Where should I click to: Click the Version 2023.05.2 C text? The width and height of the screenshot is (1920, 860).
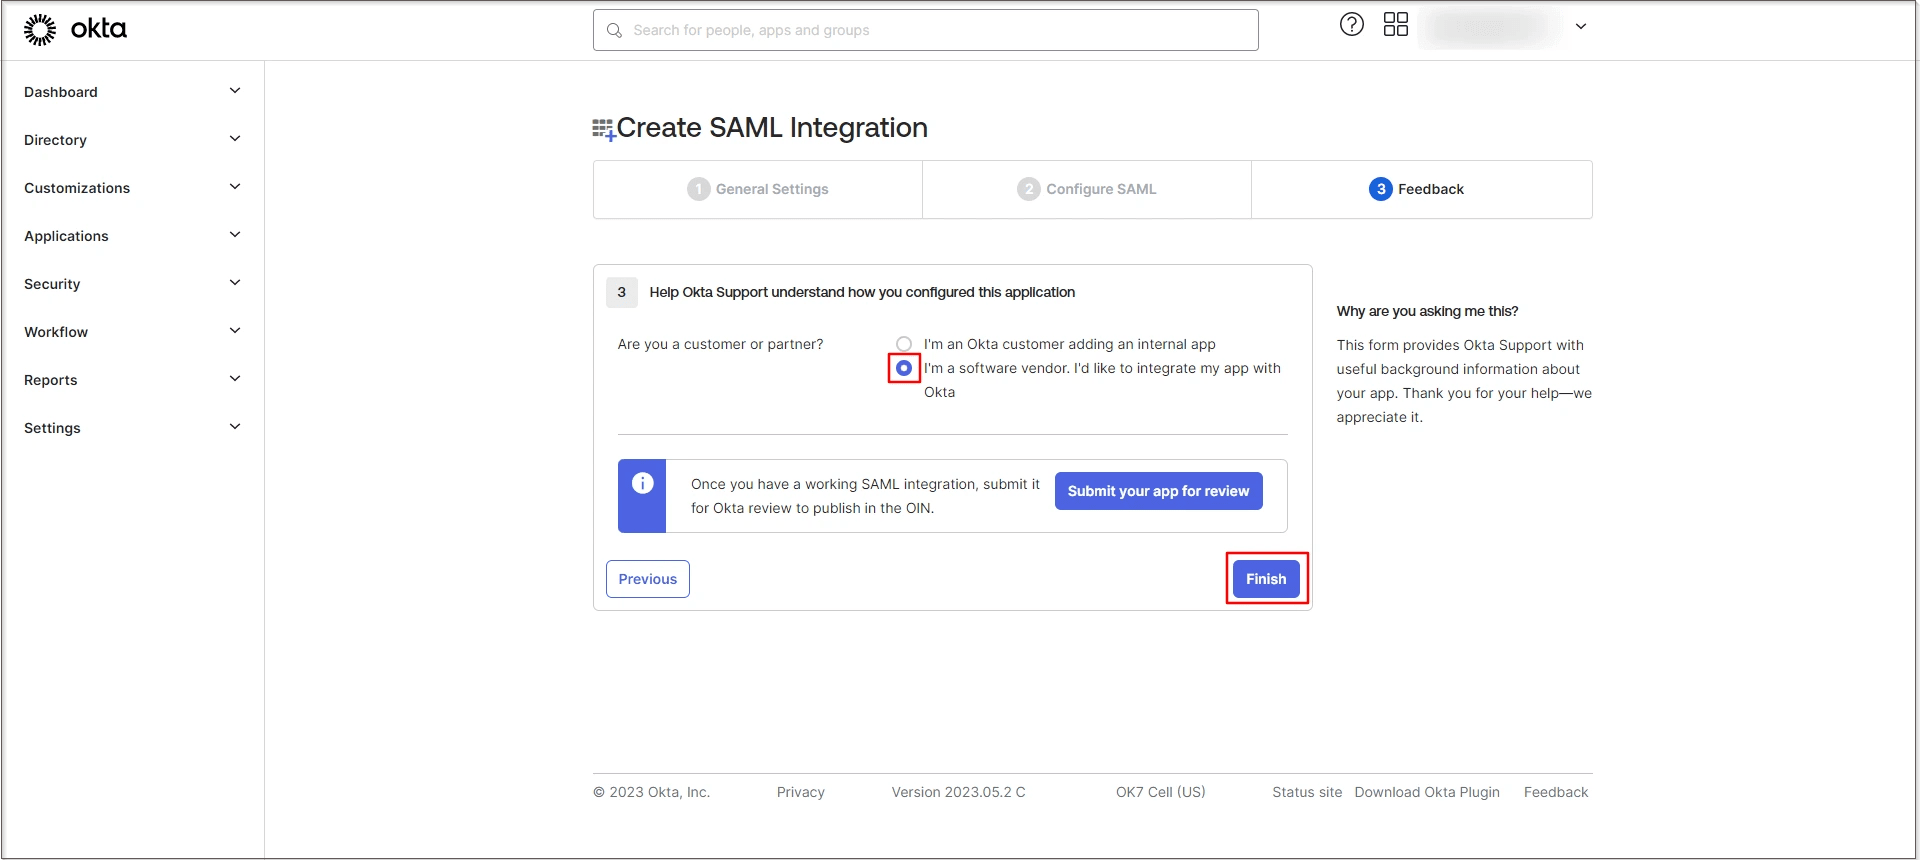pyautogui.click(x=958, y=792)
